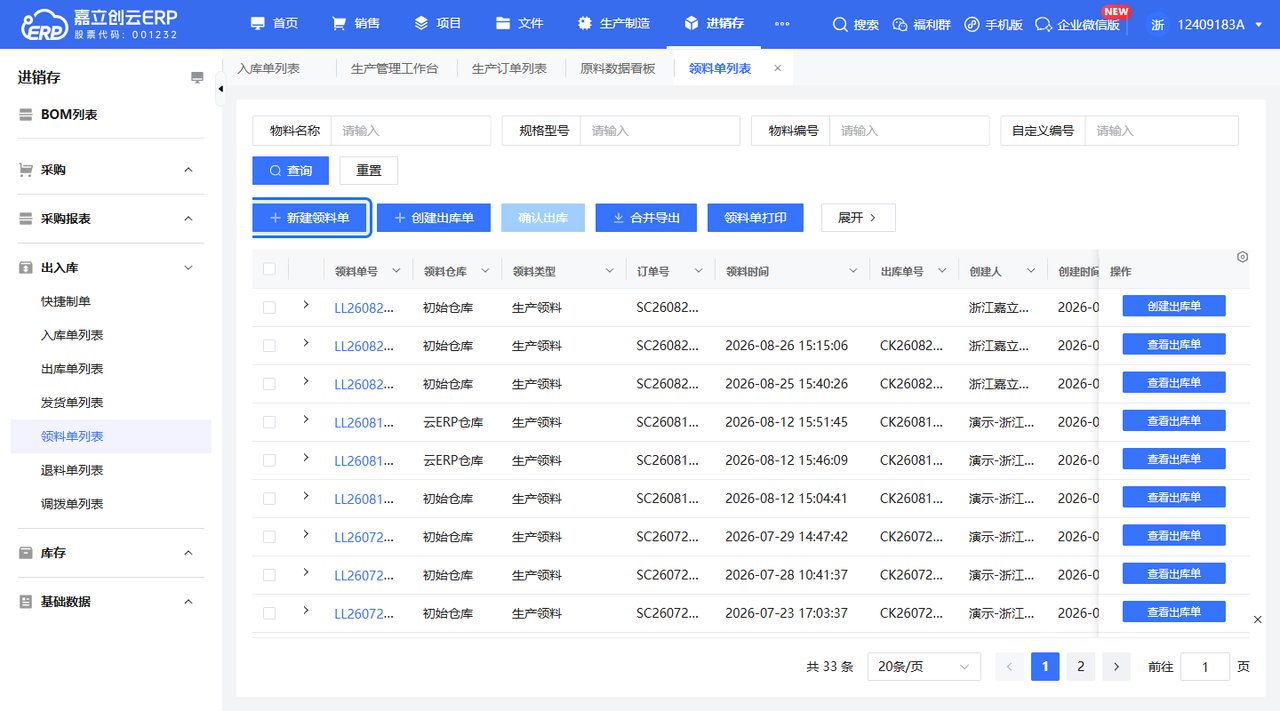Check row dated 2026-07-29 14:47:42
Image resolution: width=1280 pixels, height=711 pixels.
[269, 537]
